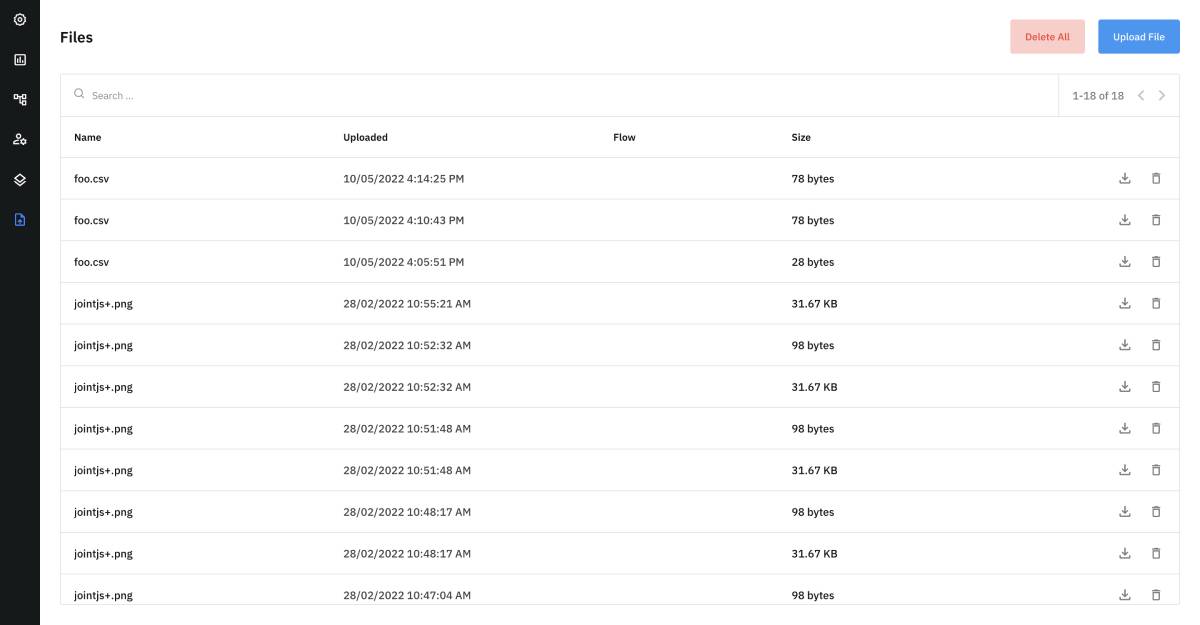This screenshot has height=625, width=1200.
Task: Delete the 31.67 KB file from 10:48:17 AM
Action: coord(1156,553)
